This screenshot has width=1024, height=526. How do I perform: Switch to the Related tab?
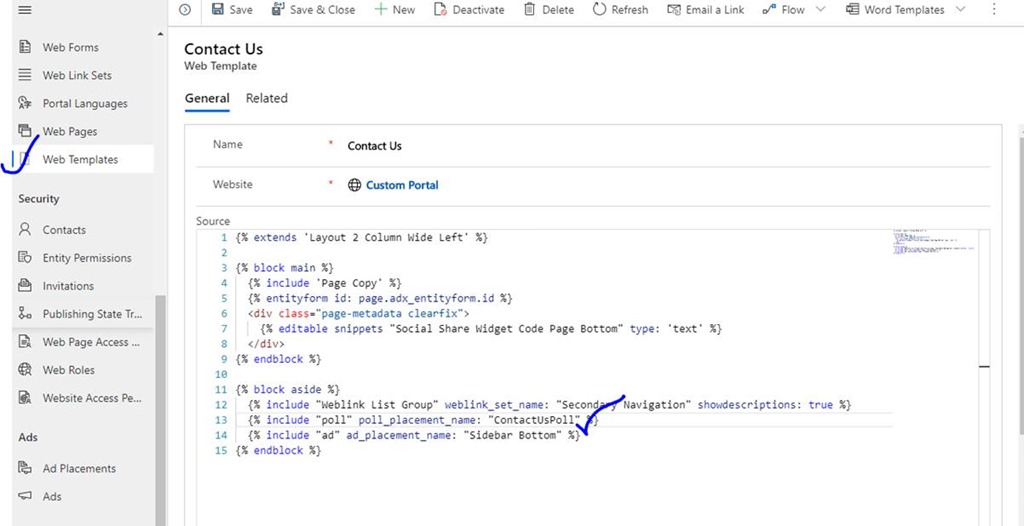(267, 98)
